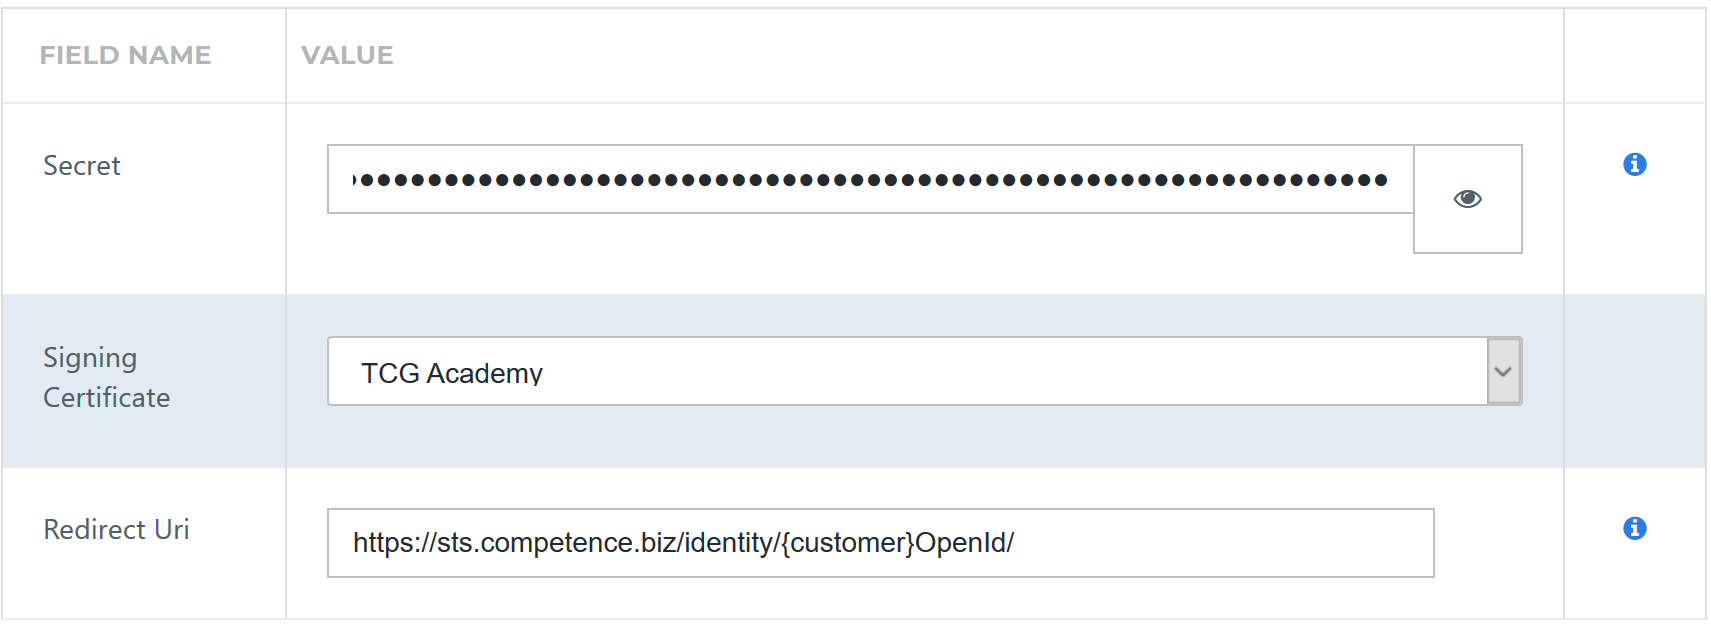Click the {customer} placeholder in the Redirect Uri
The height and width of the screenshot is (629, 1711).
coord(848,543)
